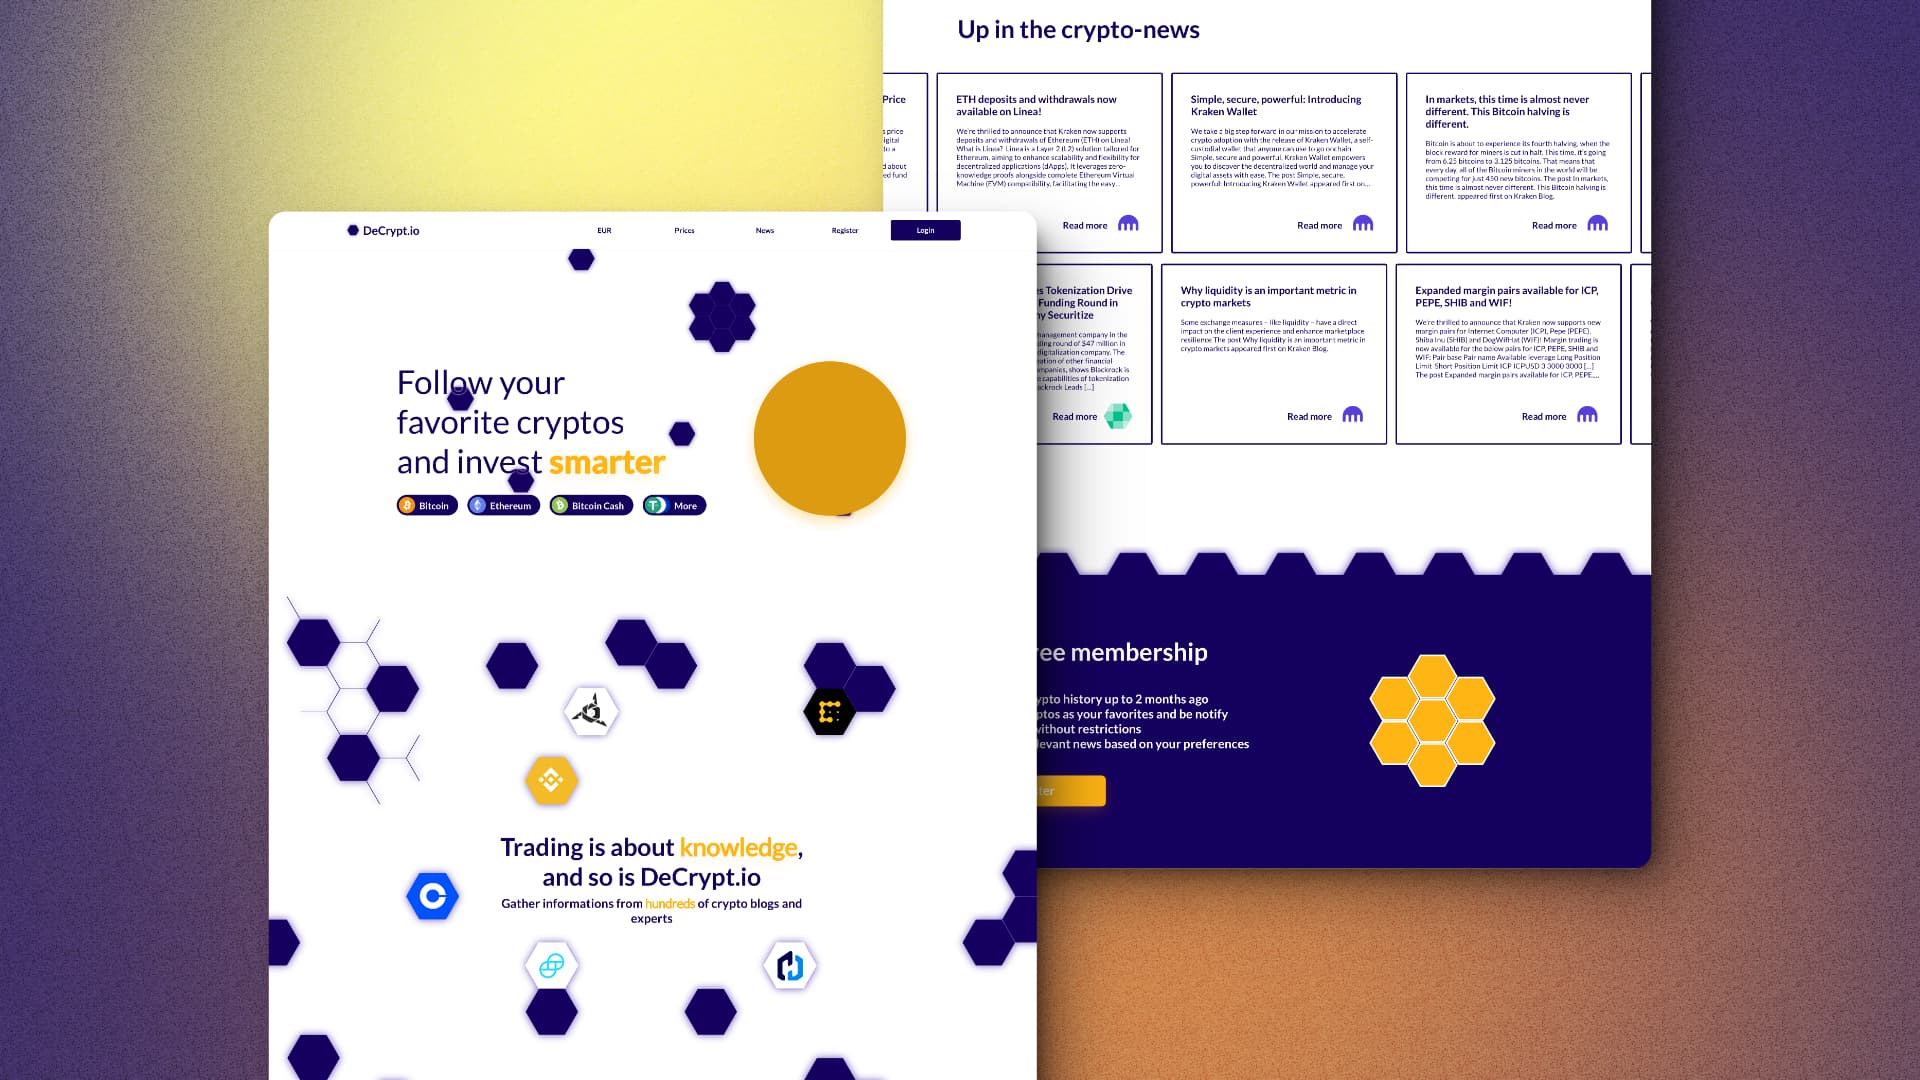Screen dimensions: 1920x1080
Task: Select Bitcoin from crypto filter tags
Action: 427,505
